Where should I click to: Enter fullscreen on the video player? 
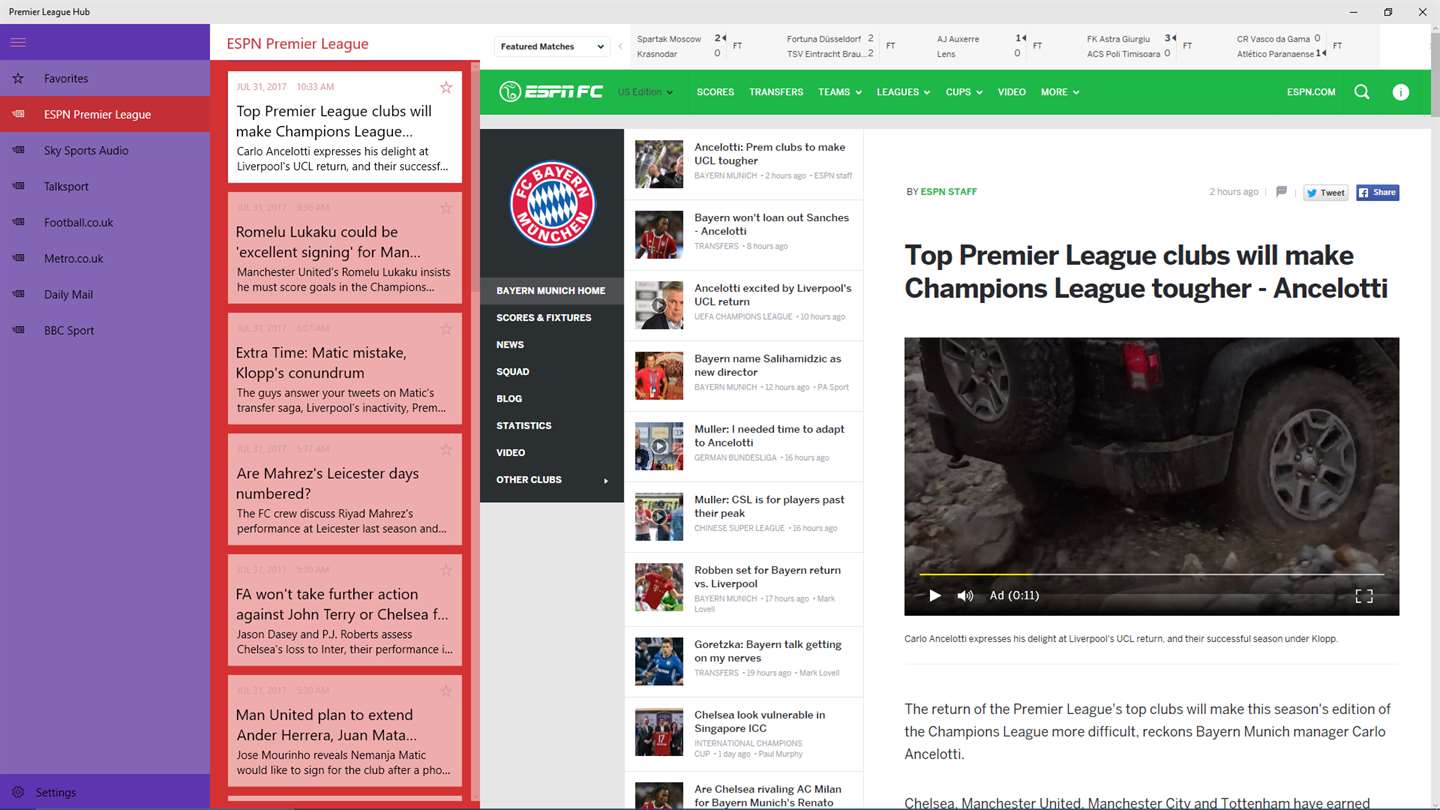(1364, 596)
